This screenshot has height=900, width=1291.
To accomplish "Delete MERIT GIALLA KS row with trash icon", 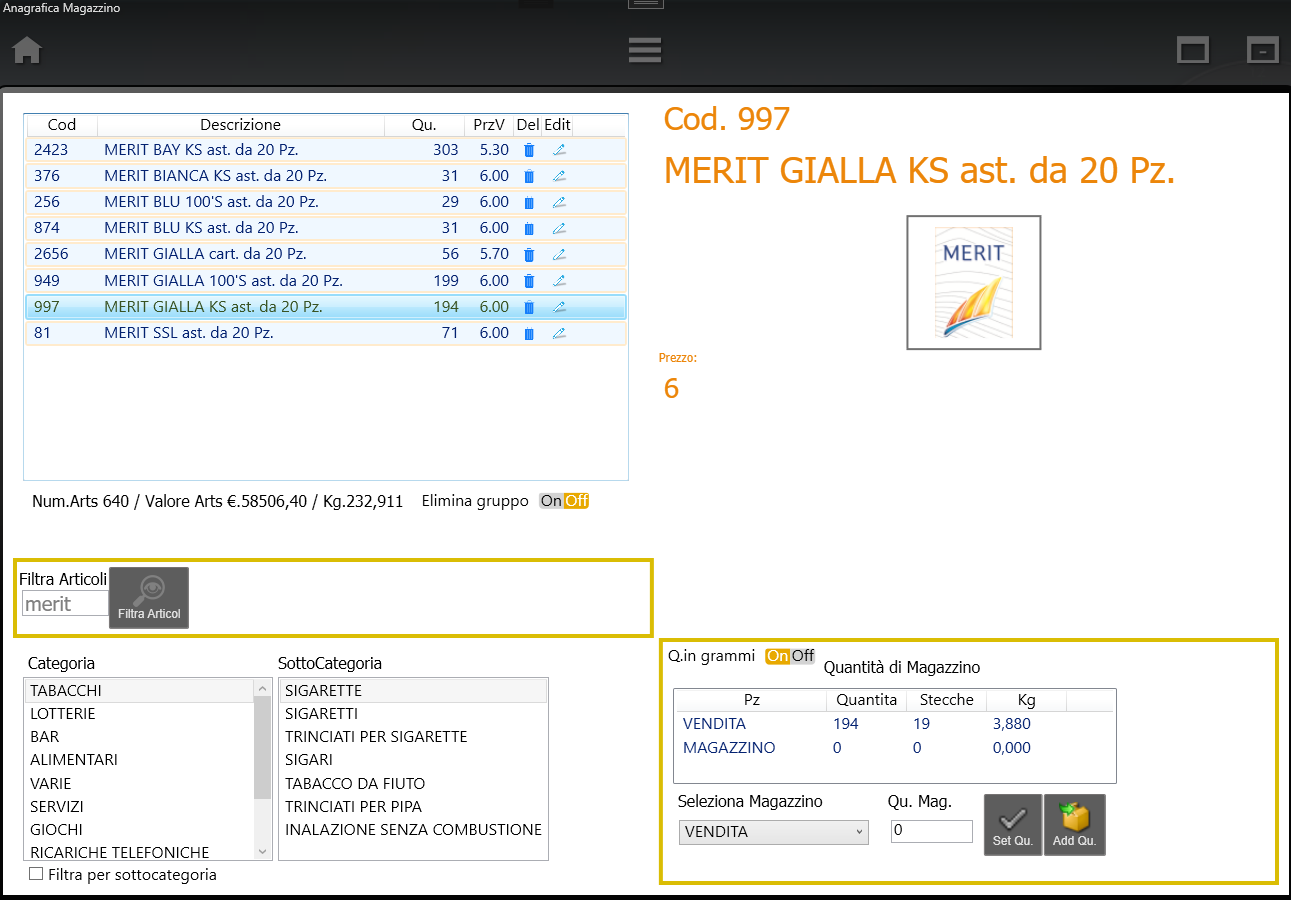I will pyautogui.click(x=529, y=307).
